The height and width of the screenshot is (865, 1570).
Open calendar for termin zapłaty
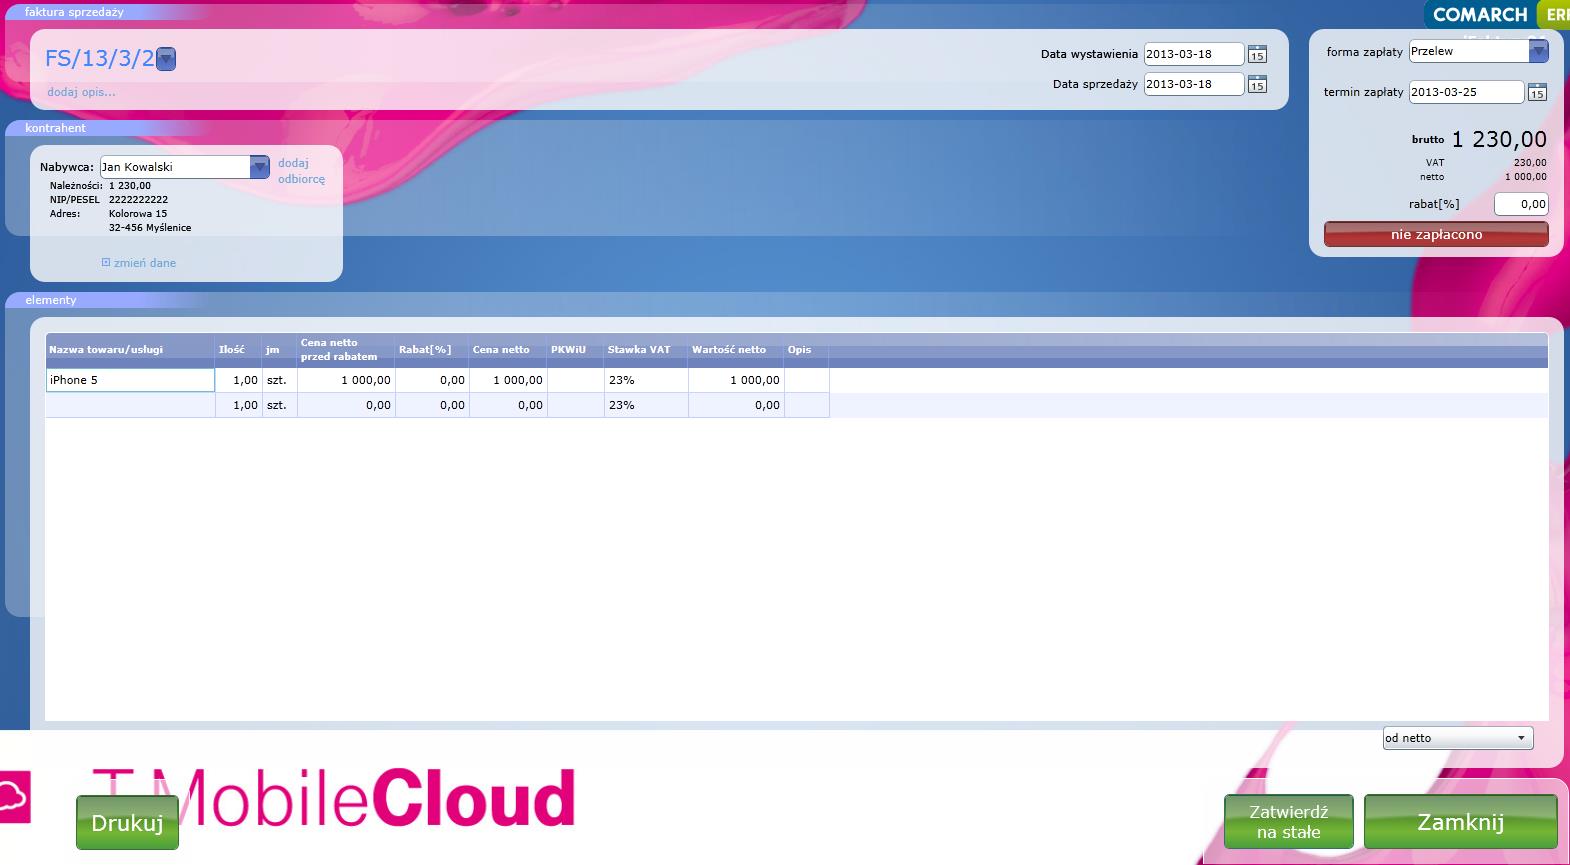(1537, 92)
